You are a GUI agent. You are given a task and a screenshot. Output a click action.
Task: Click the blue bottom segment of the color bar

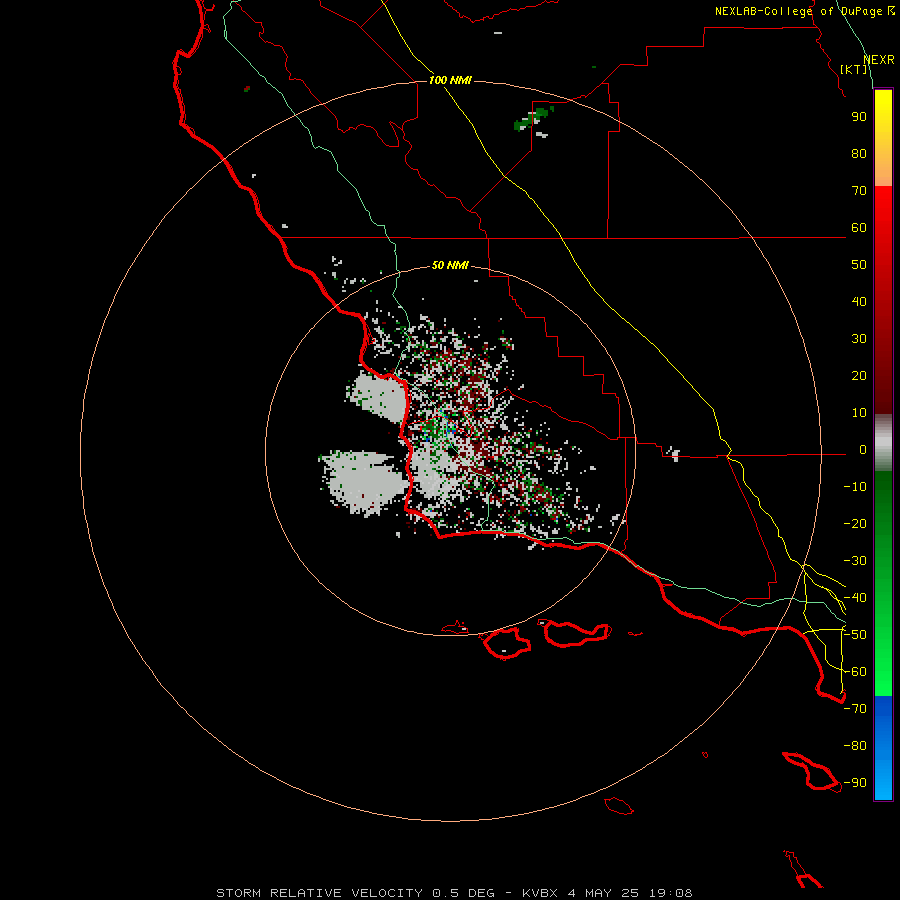883,748
